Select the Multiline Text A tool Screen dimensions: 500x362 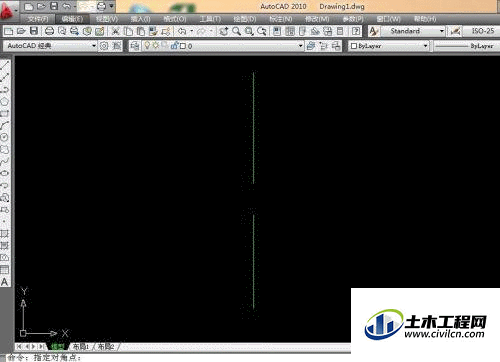(x=5, y=282)
